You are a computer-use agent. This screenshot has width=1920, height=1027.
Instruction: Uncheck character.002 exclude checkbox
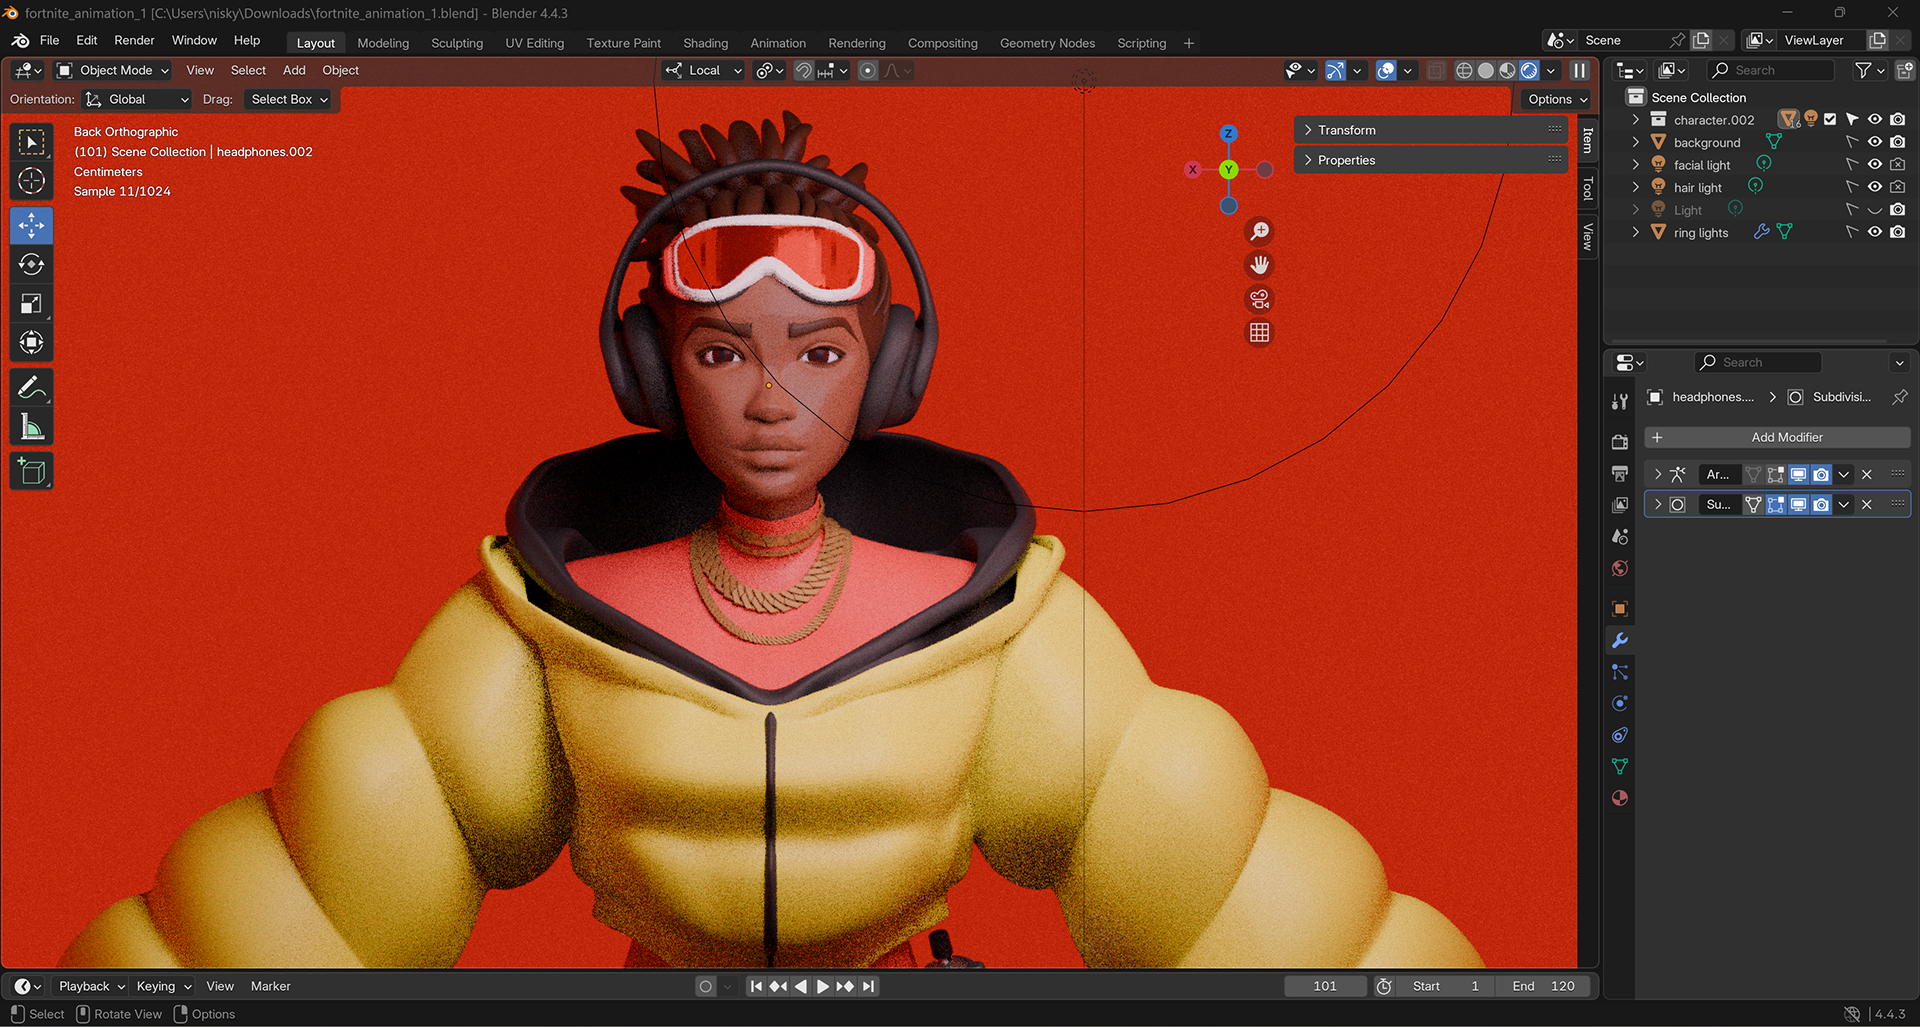[1830, 119]
